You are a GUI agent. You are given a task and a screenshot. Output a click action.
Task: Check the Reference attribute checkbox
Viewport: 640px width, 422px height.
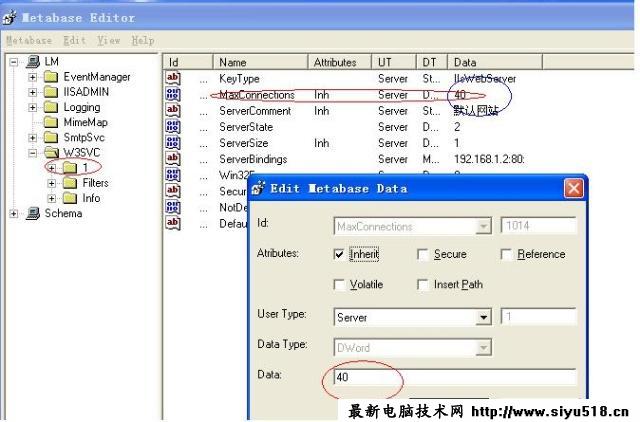(x=507, y=255)
